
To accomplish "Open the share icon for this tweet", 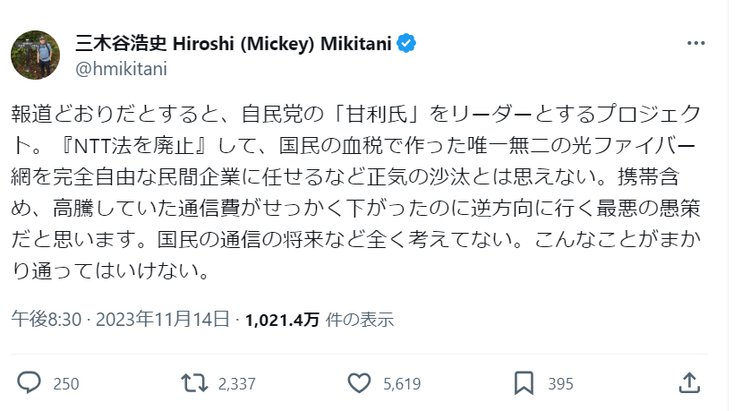I will point(689,382).
